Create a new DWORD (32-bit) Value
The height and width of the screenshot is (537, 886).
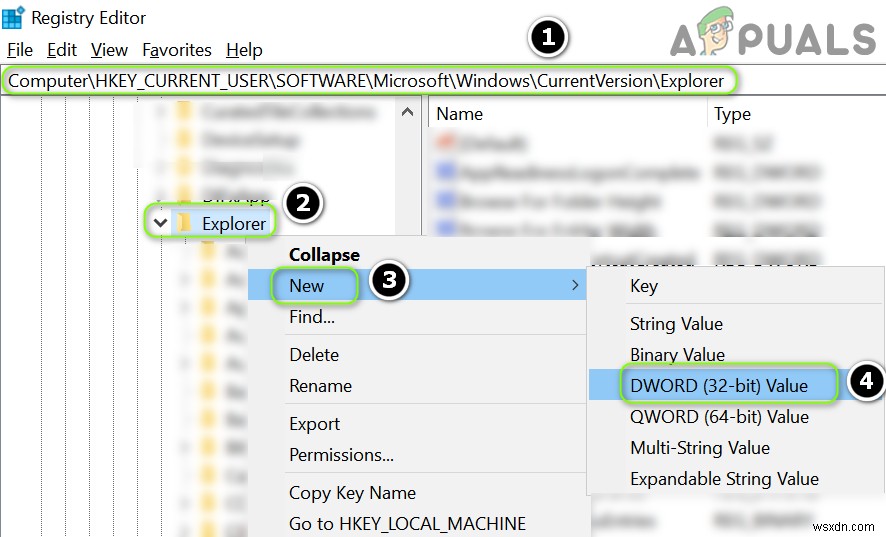point(719,386)
